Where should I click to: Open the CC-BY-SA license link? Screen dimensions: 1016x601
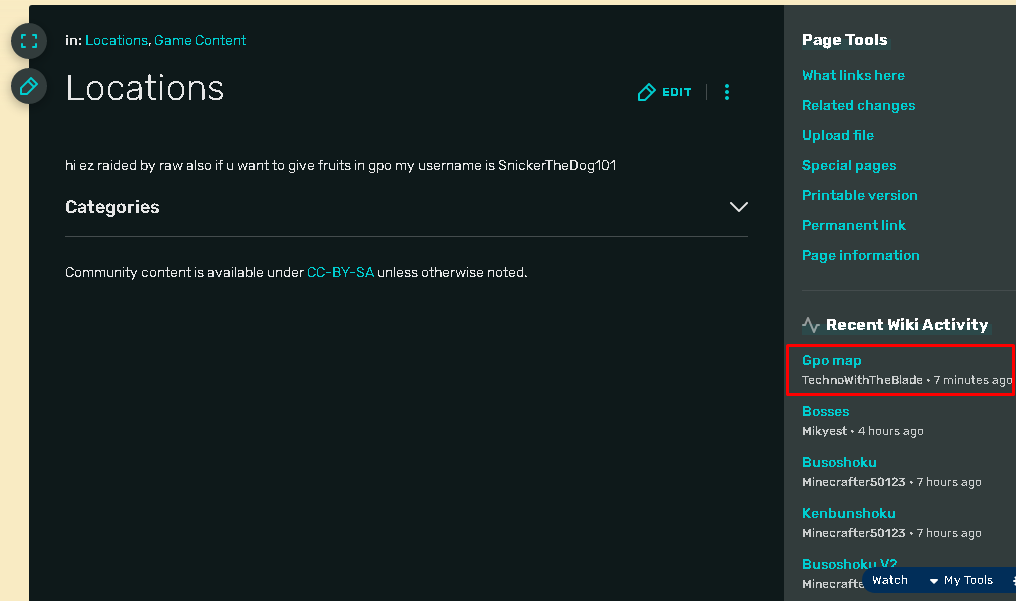(341, 272)
